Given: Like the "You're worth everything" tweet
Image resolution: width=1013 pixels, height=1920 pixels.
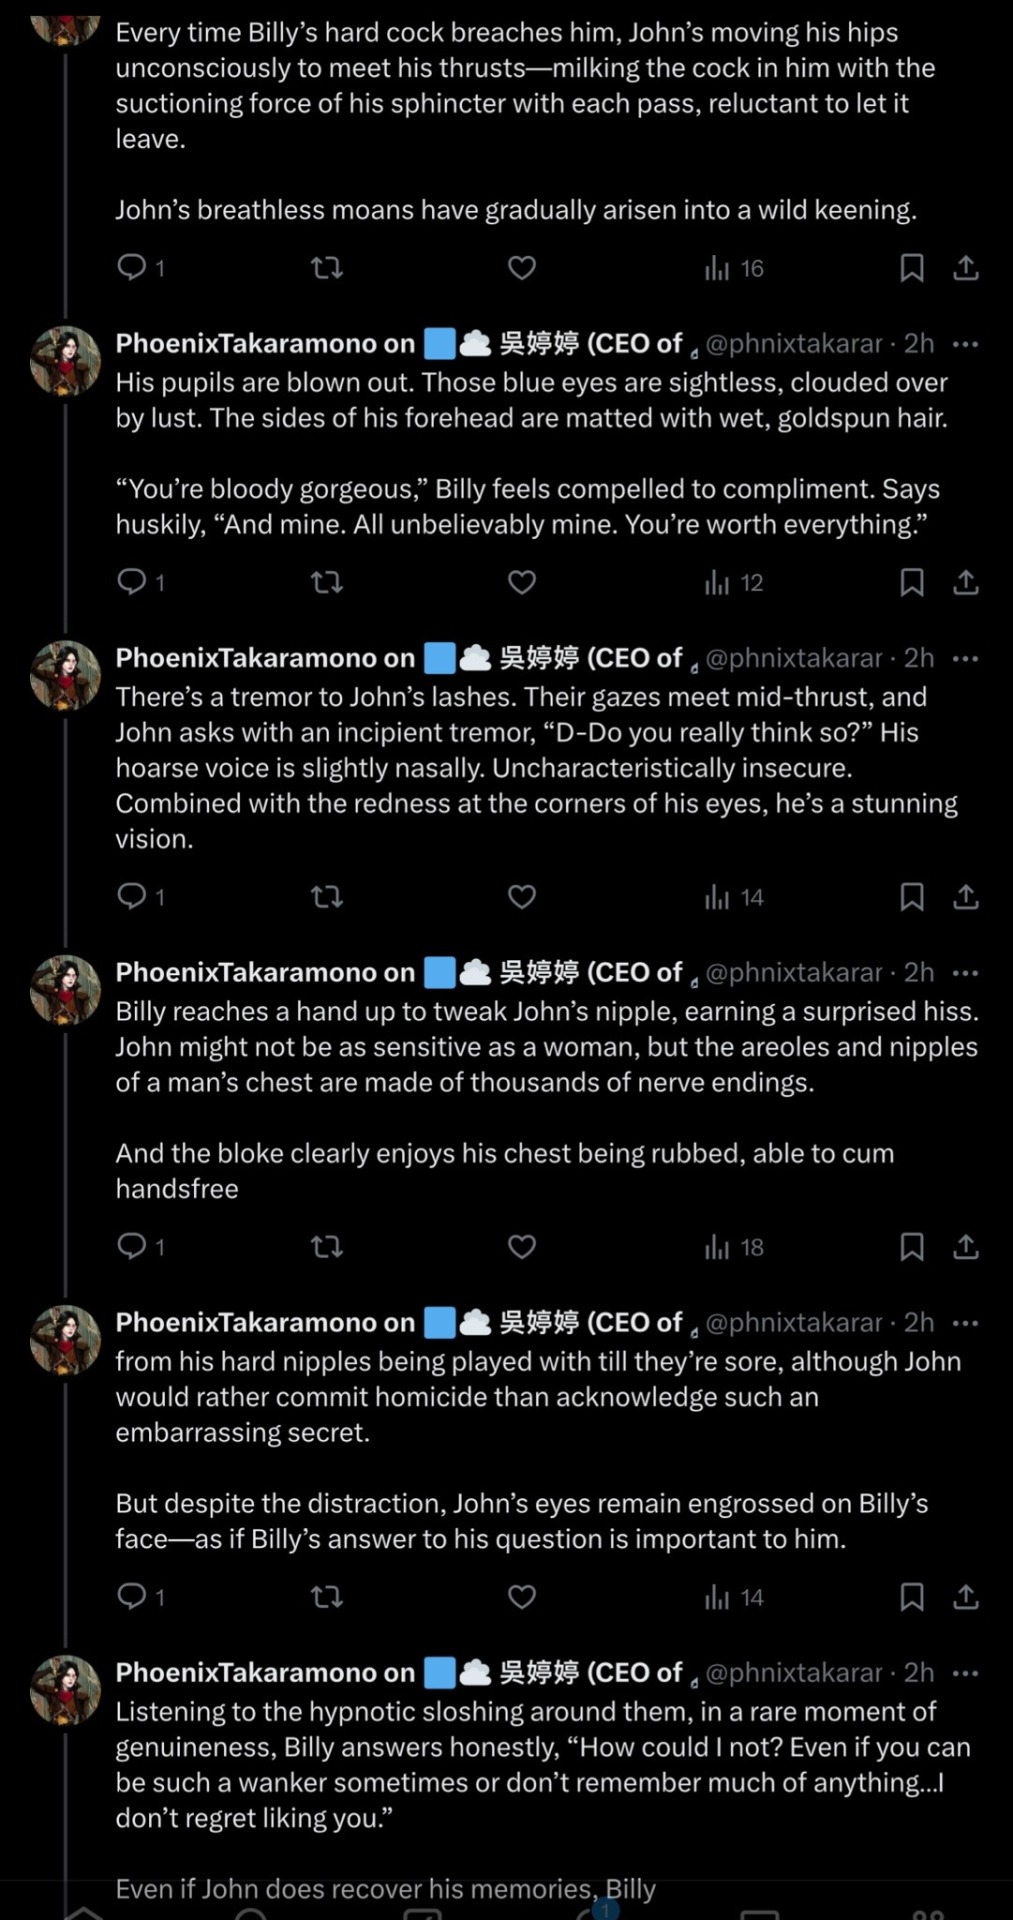Looking at the screenshot, I should [x=522, y=582].
